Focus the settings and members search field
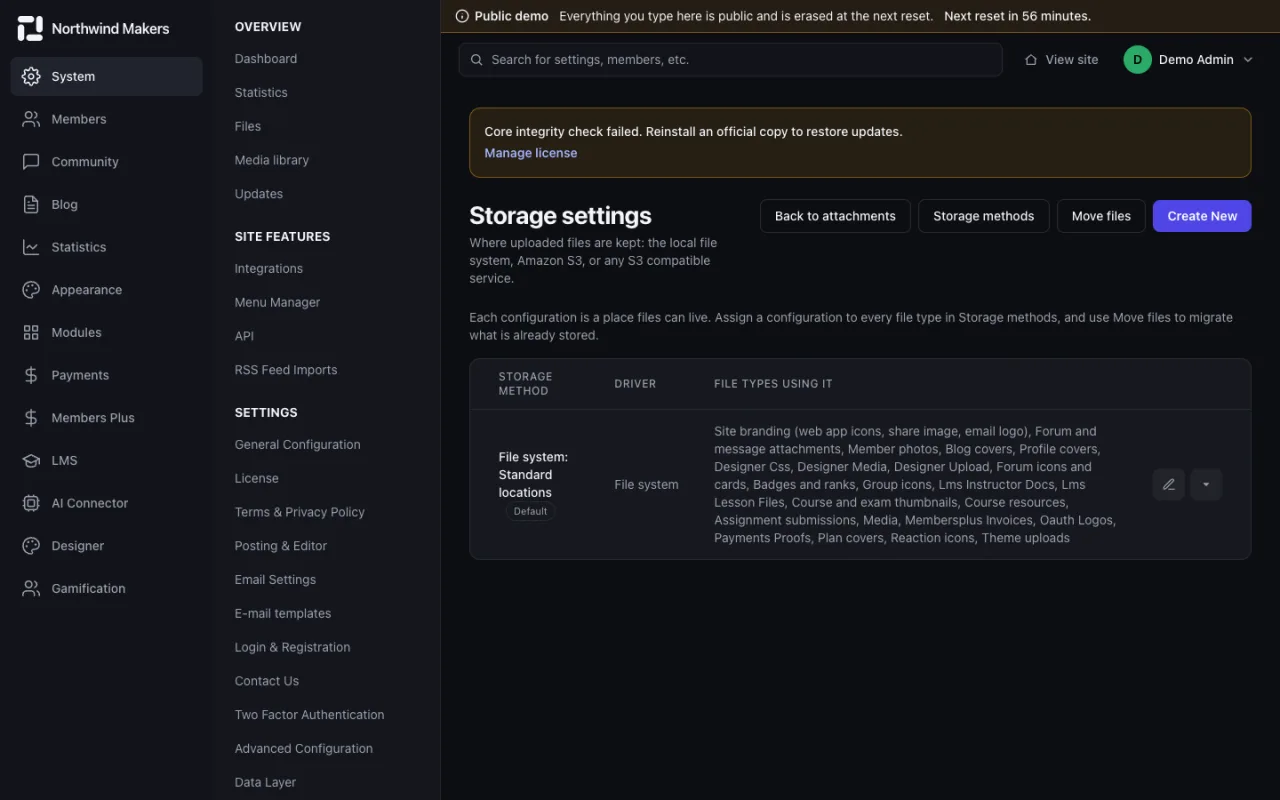Screen dimensions: 1280x800 [730, 60]
